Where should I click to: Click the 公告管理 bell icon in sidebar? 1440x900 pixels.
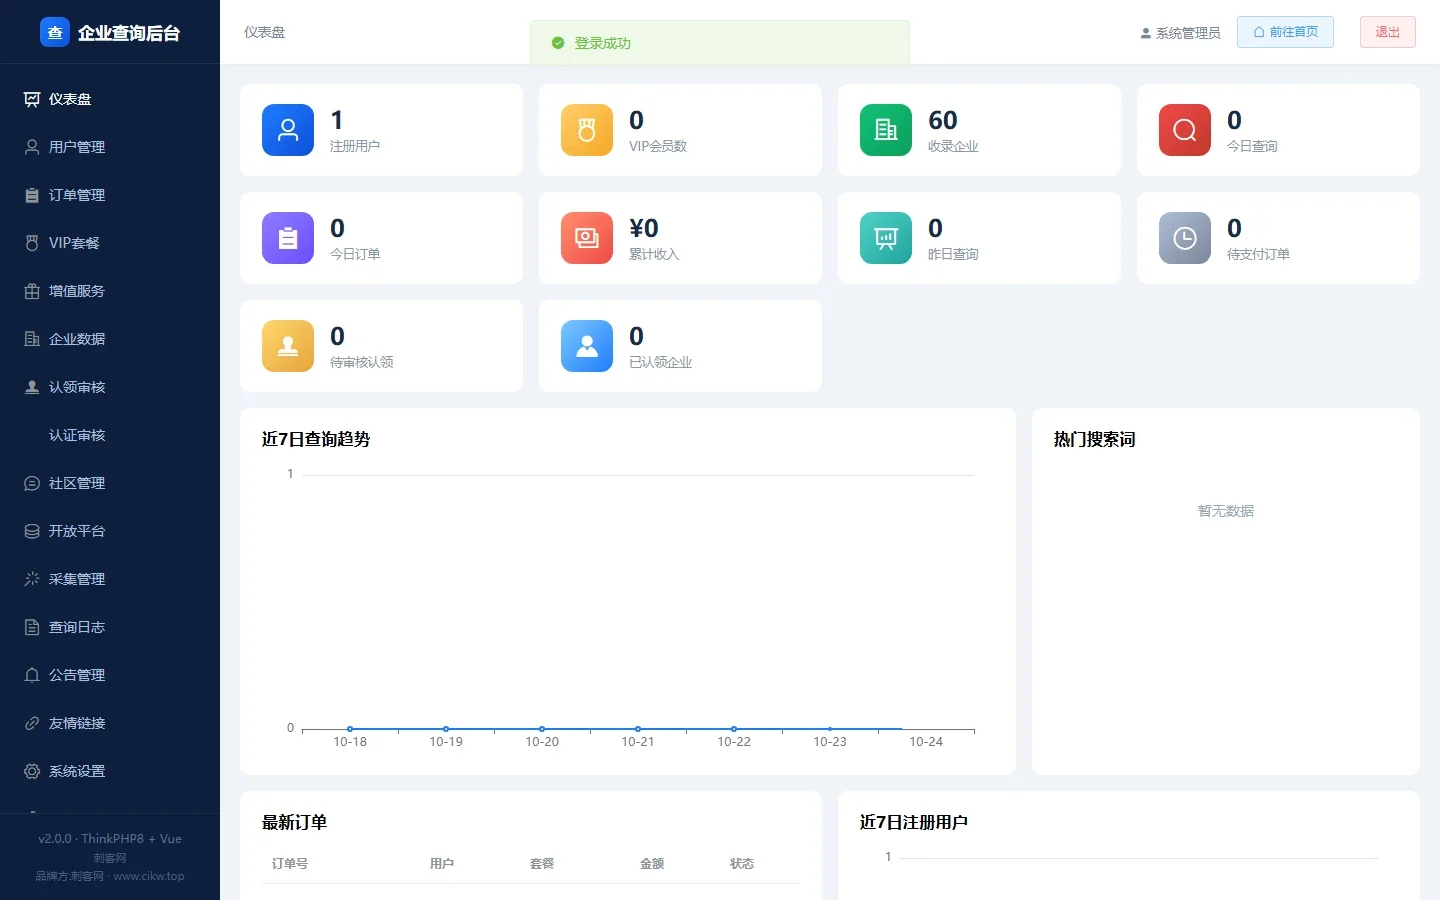pyautogui.click(x=32, y=675)
